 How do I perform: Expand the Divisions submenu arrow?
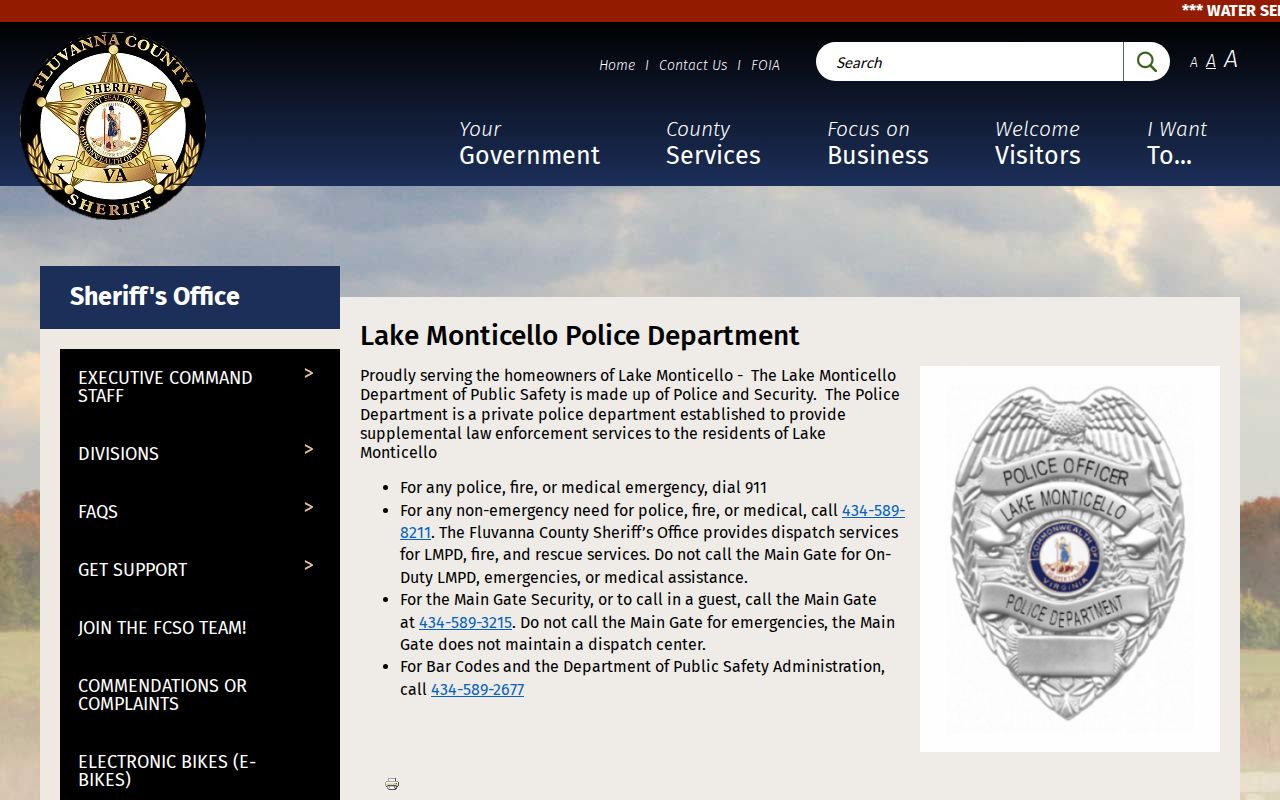click(309, 449)
